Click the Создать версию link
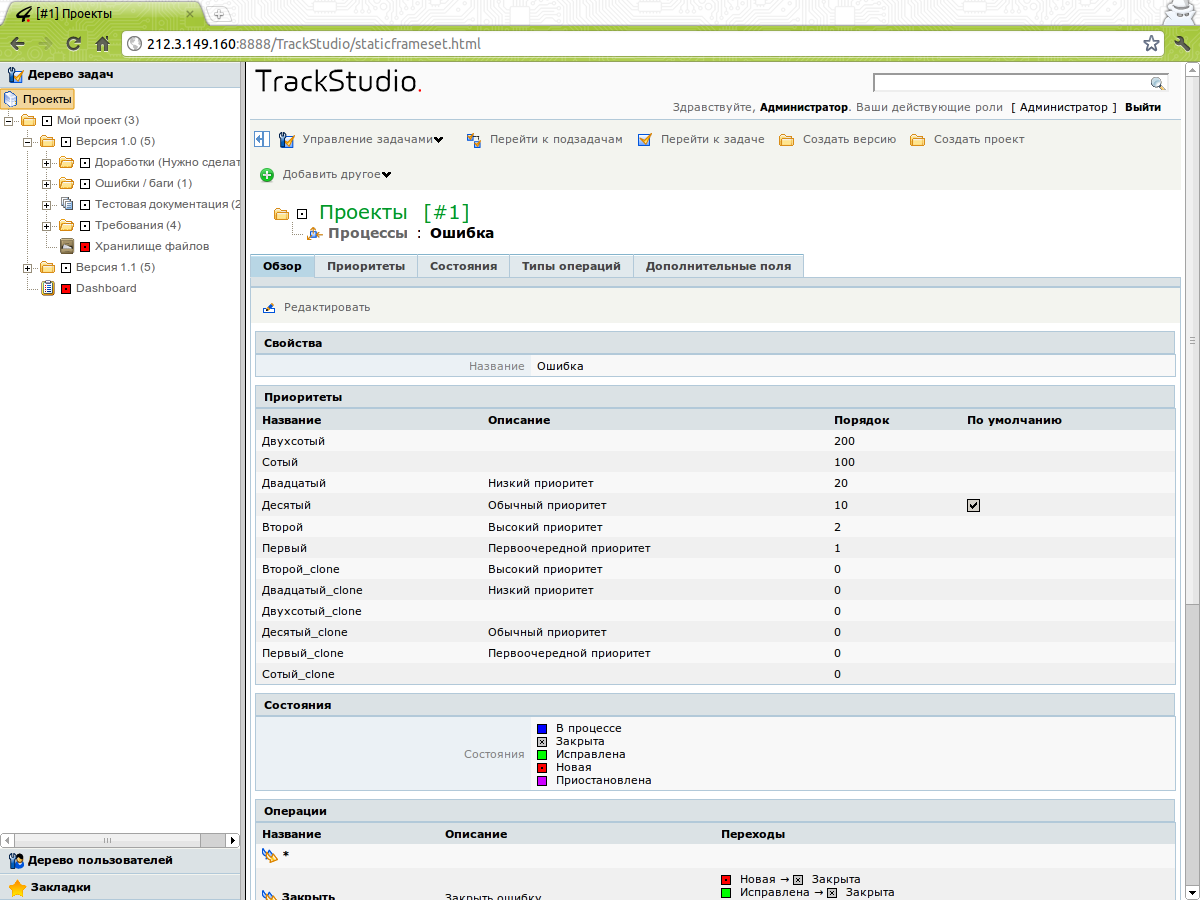 click(x=849, y=140)
